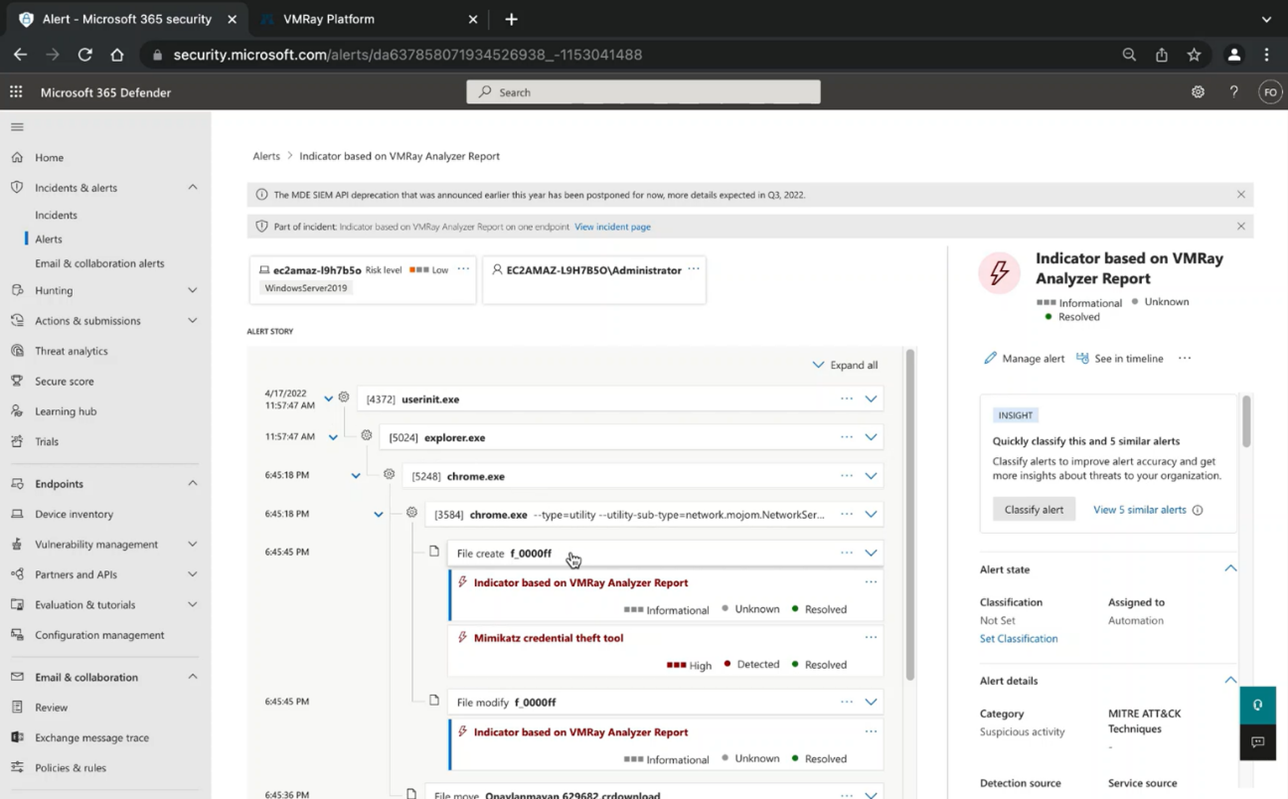The height and width of the screenshot is (799, 1288).
Task: Bookmark this page with the star icon
Action: click(x=1194, y=55)
